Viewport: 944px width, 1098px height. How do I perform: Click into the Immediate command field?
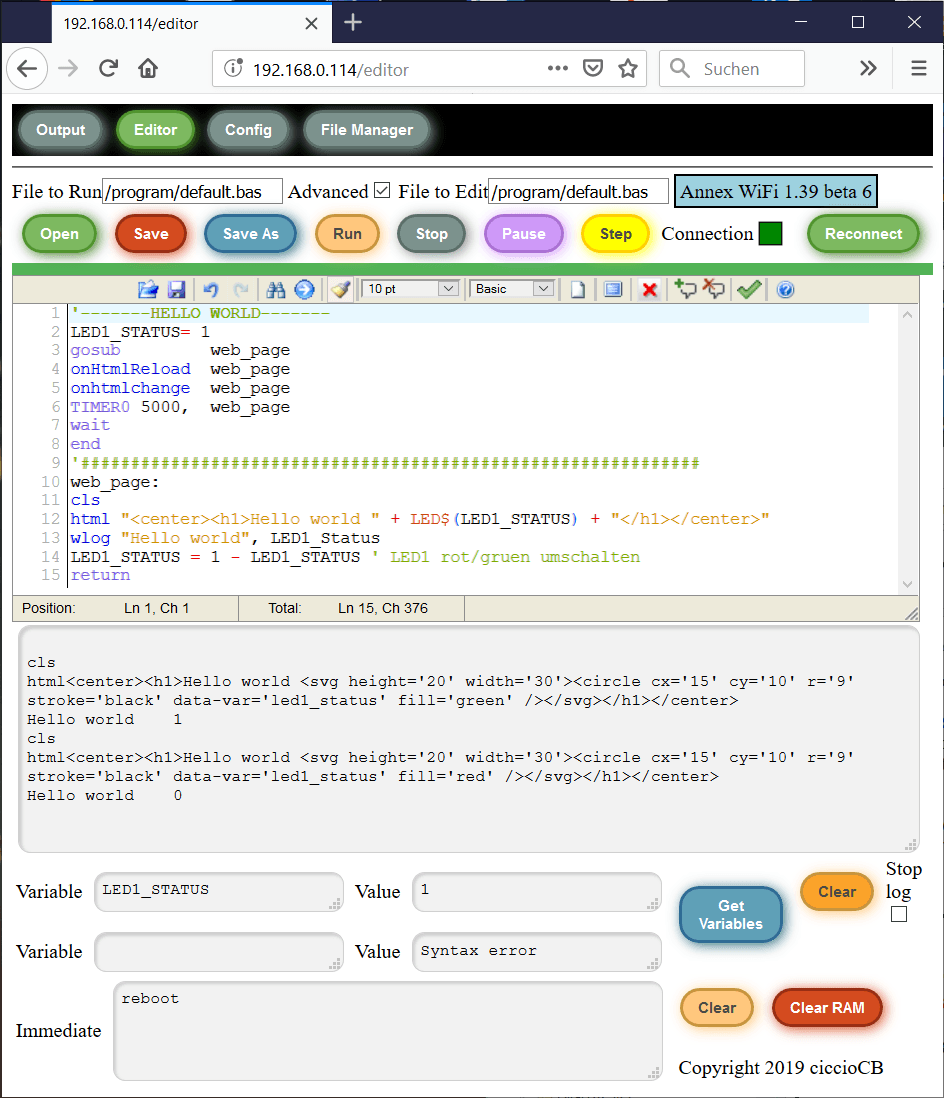pyautogui.click(x=388, y=1030)
